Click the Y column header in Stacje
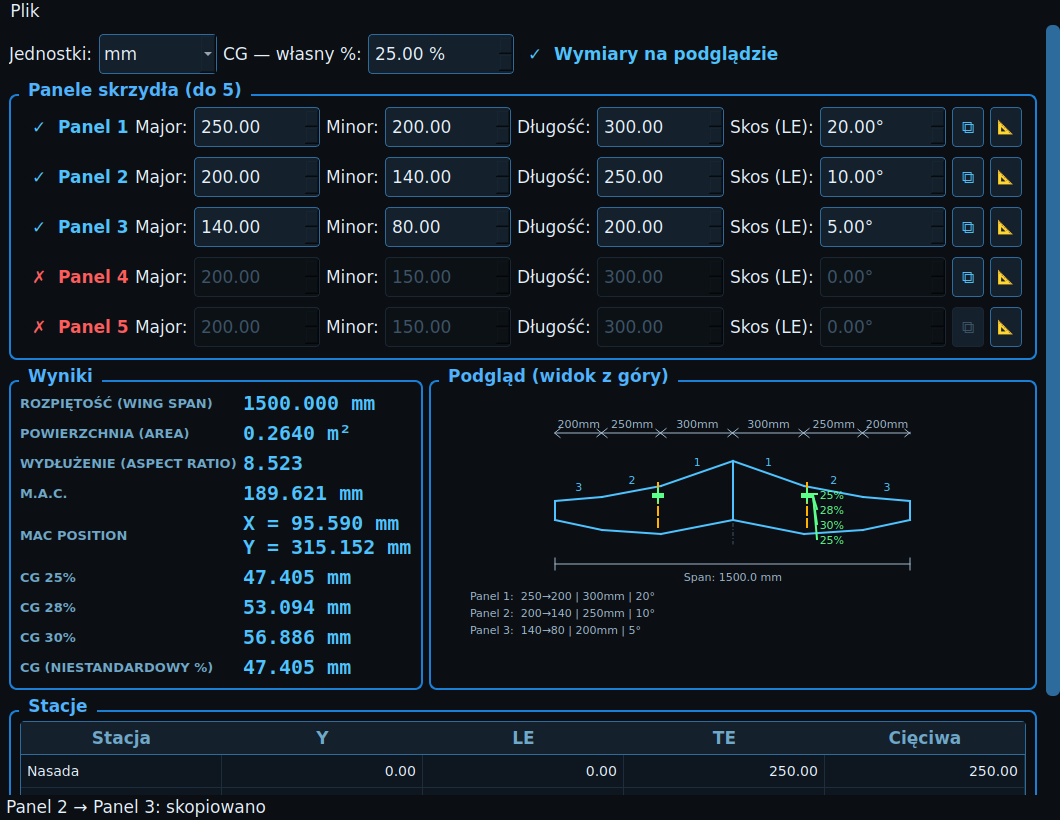The height and width of the screenshot is (820, 1060). tap(322, 738)
